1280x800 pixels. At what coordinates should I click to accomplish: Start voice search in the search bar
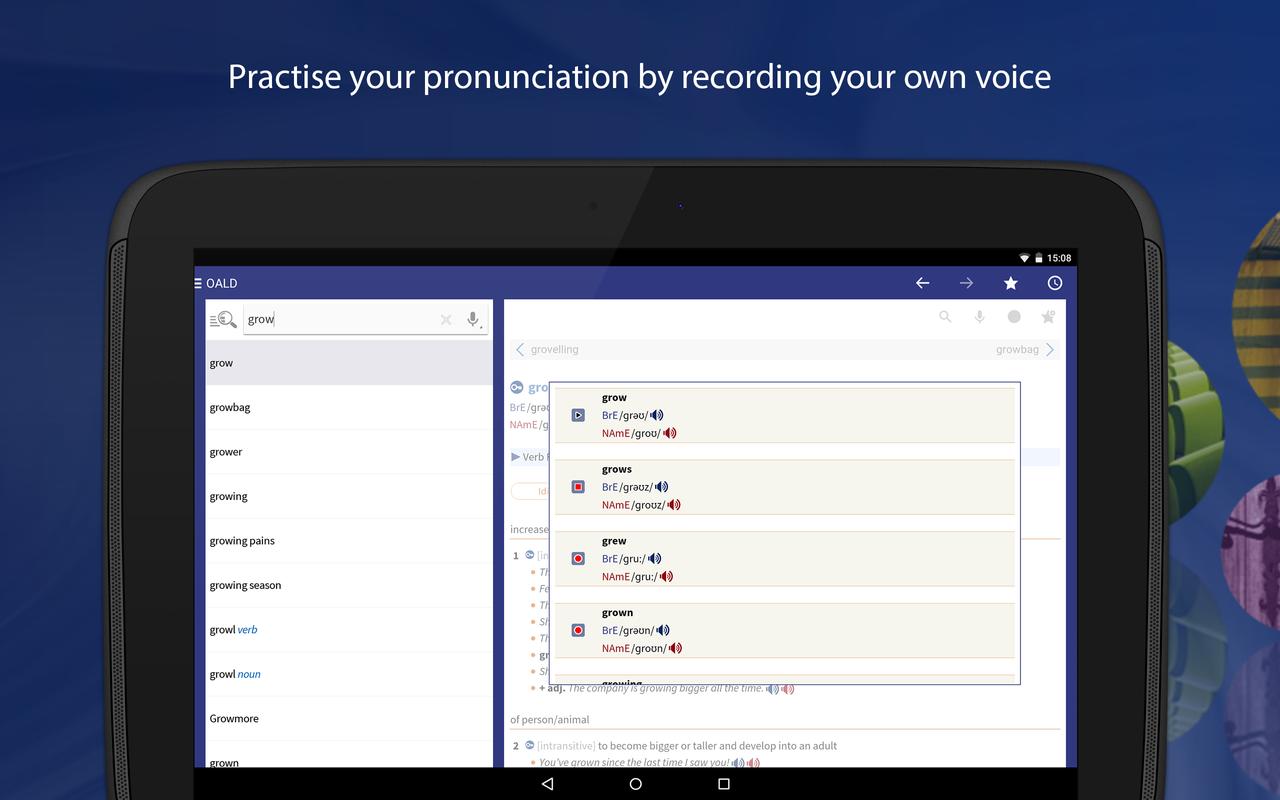(474, 320)
